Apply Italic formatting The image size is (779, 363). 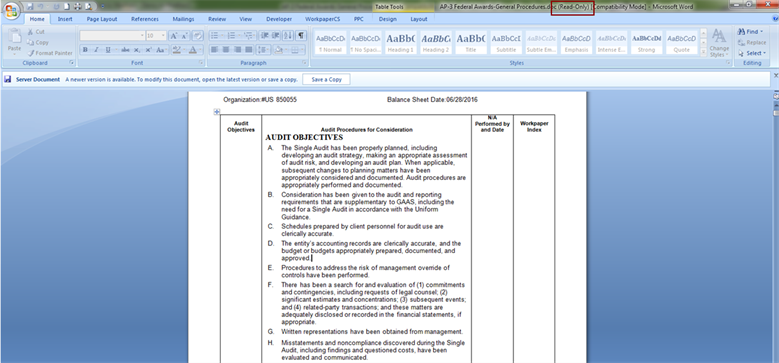(x=96, y=50)
